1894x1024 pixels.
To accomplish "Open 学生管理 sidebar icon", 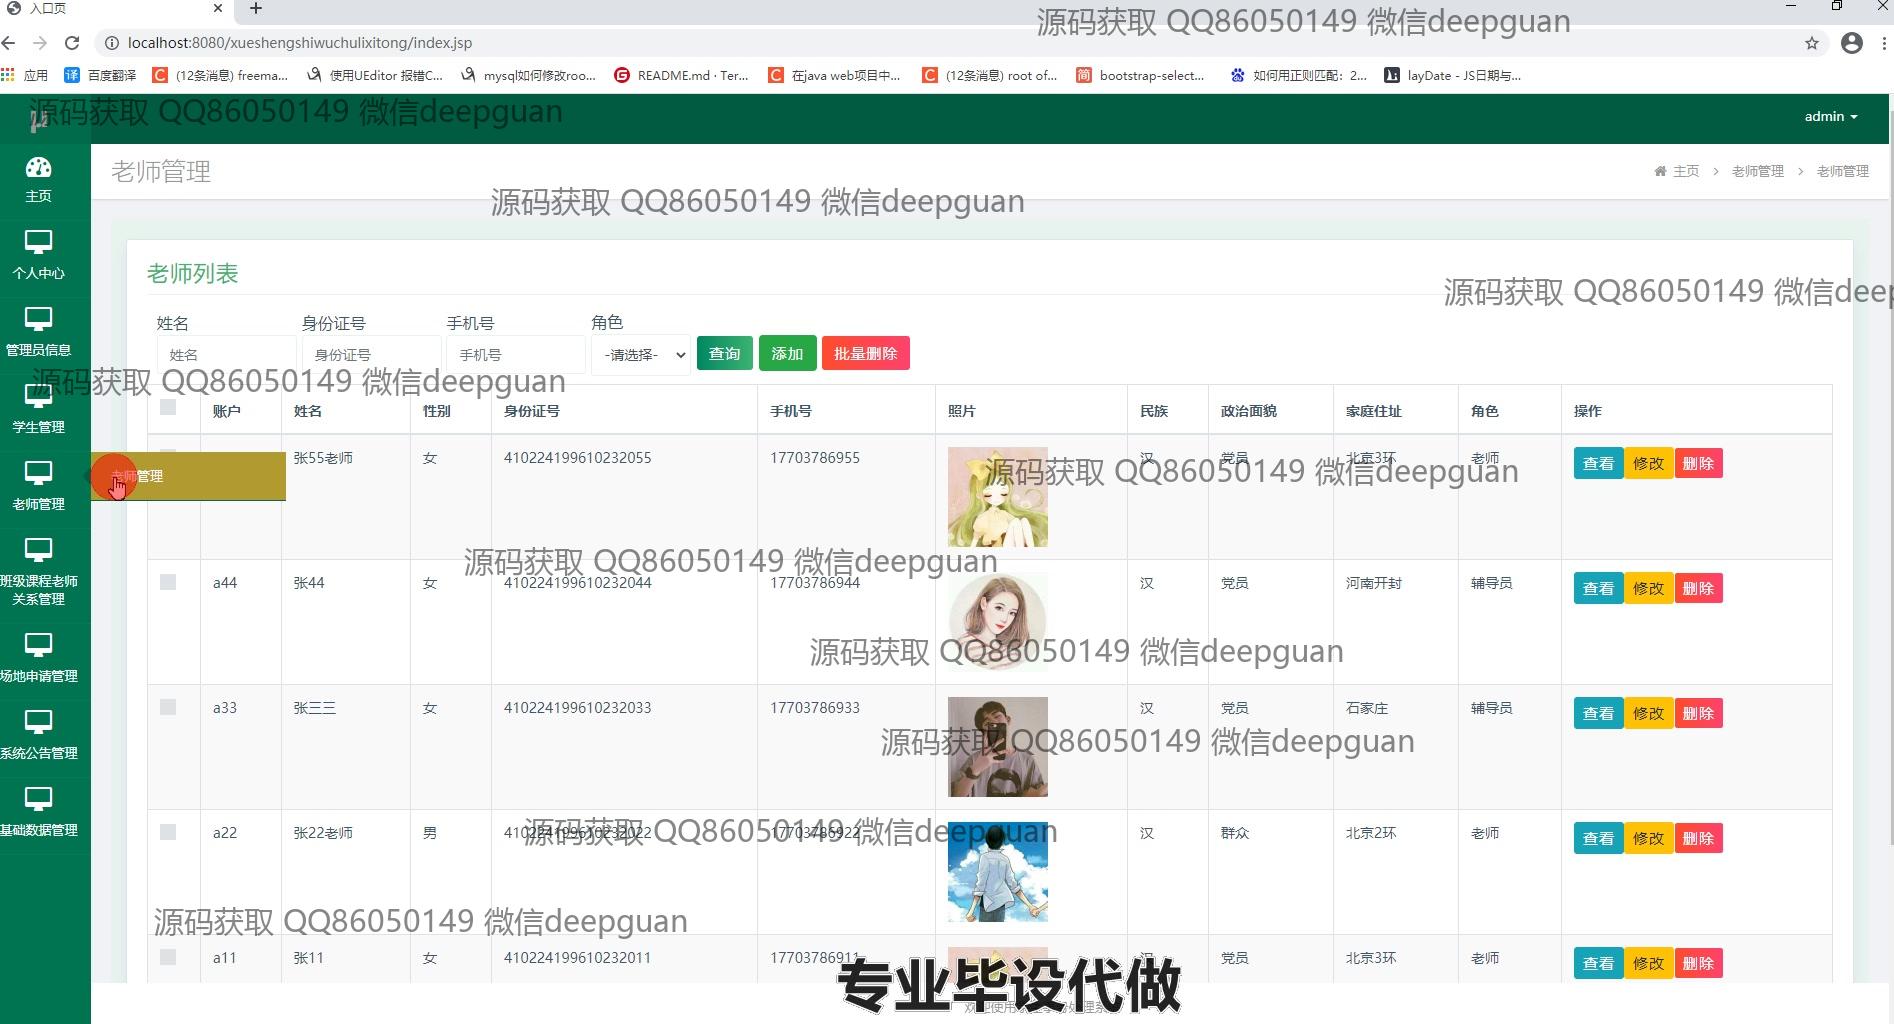I will (x=38, y=397).
